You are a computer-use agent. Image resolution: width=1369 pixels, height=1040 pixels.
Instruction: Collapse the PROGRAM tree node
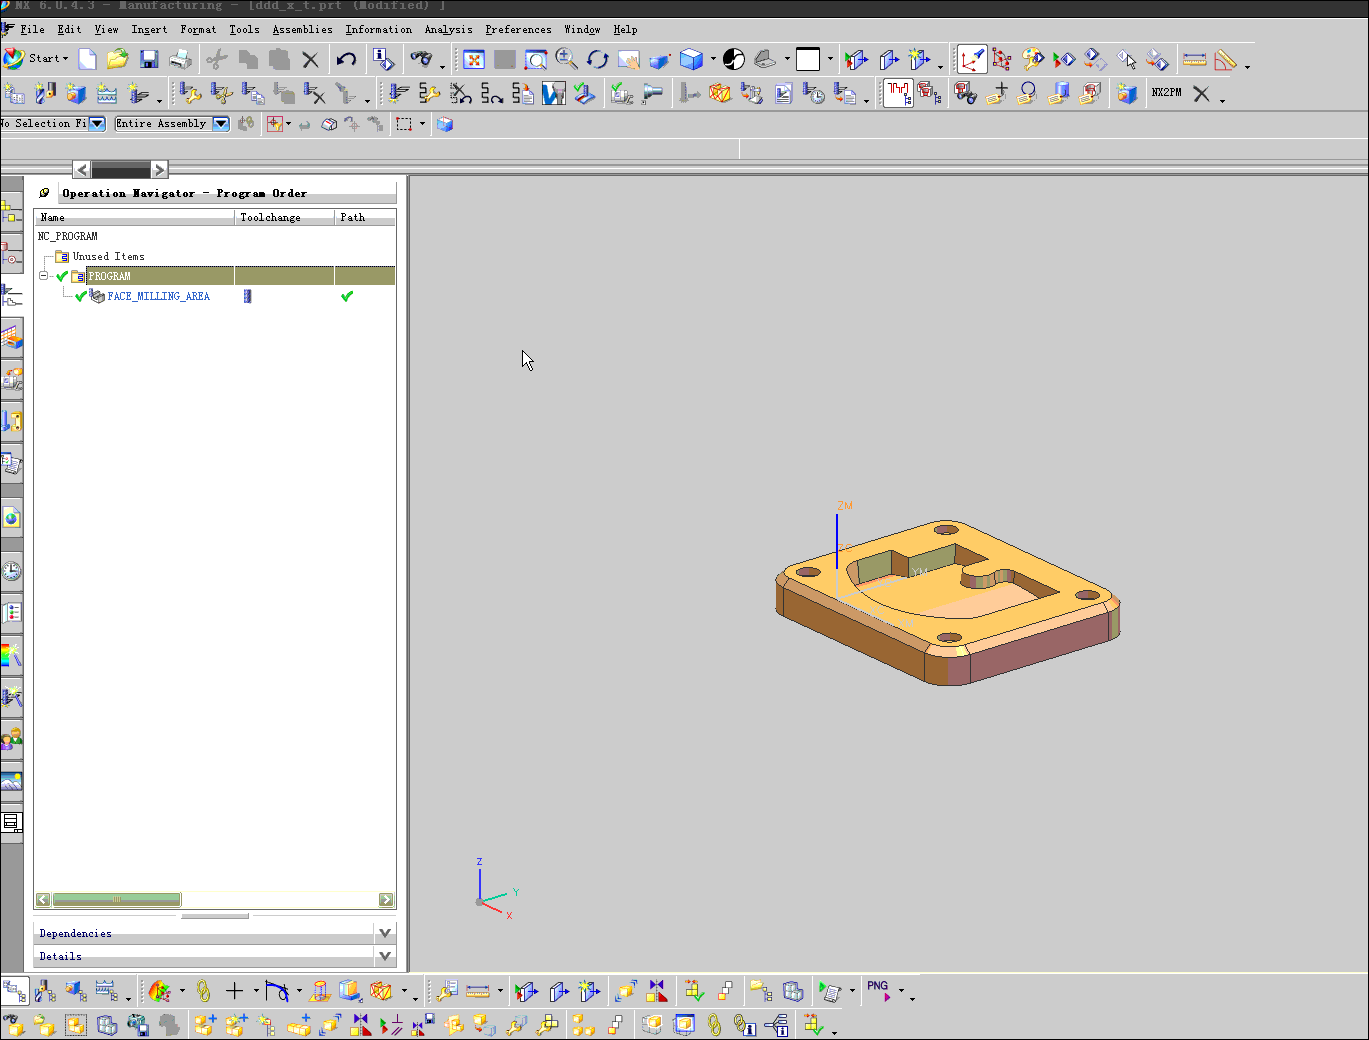44,276
